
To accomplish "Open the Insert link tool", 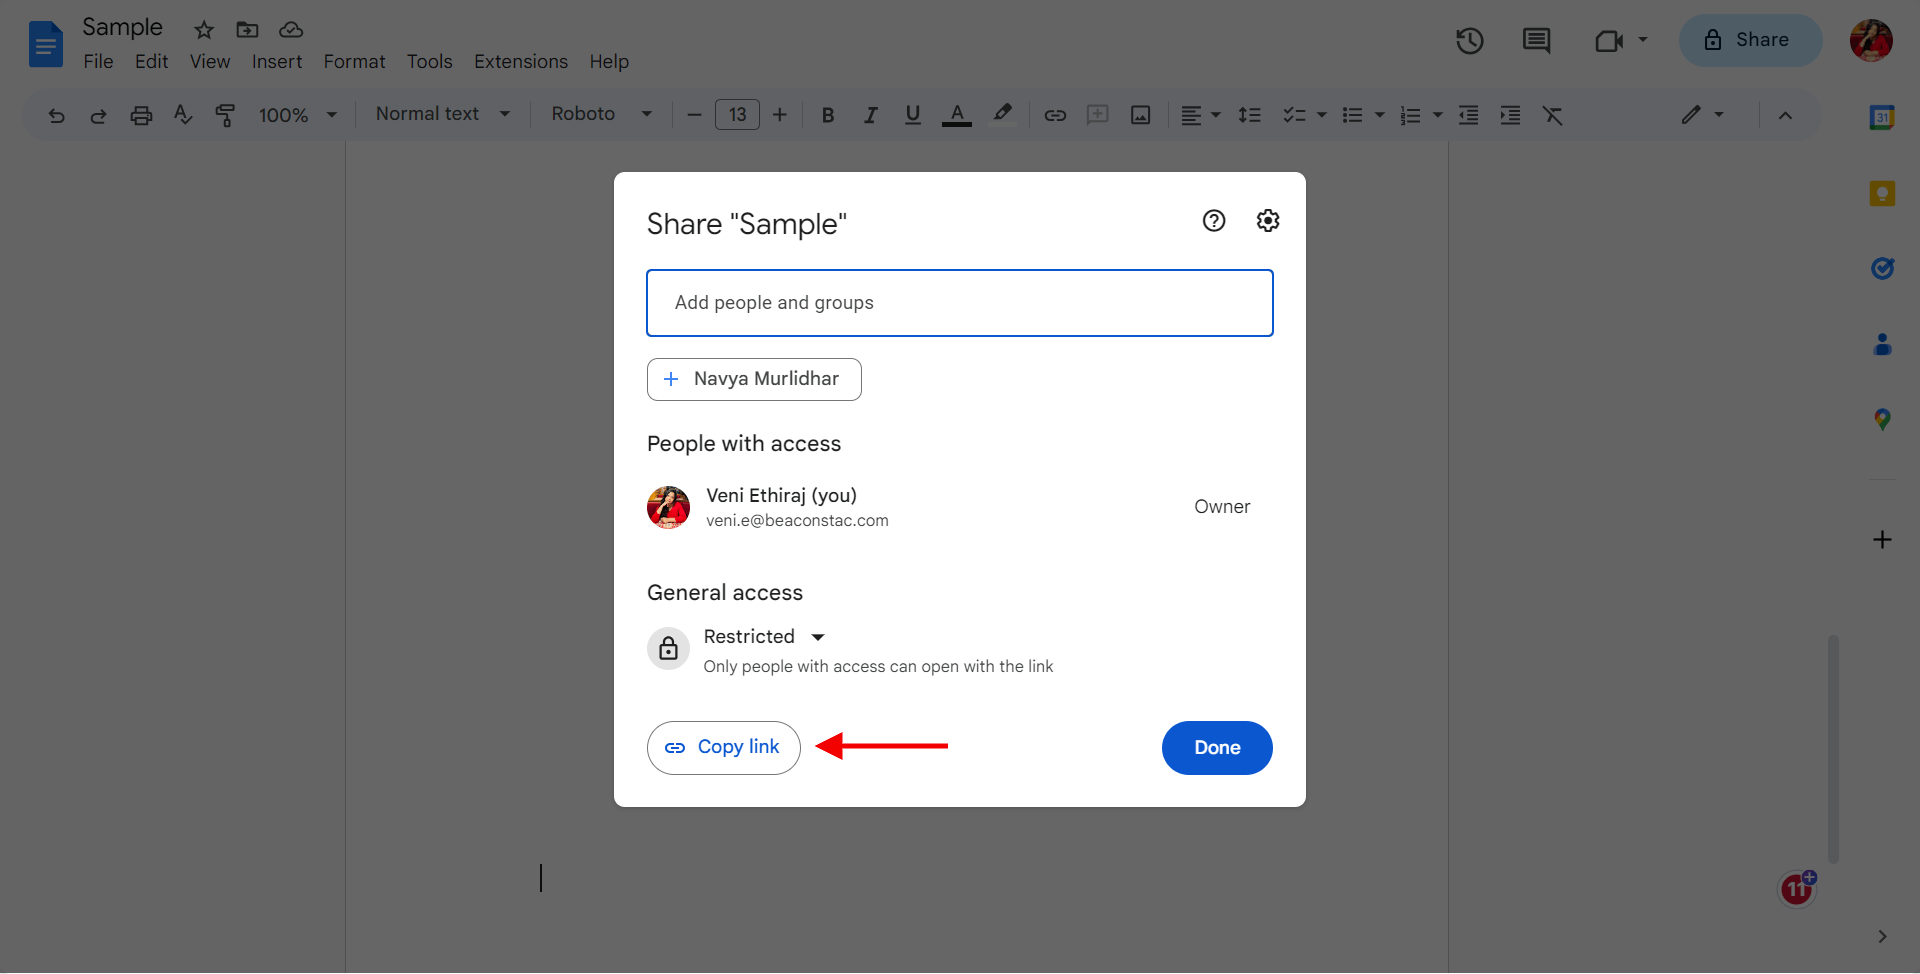I will point(1055,115).
